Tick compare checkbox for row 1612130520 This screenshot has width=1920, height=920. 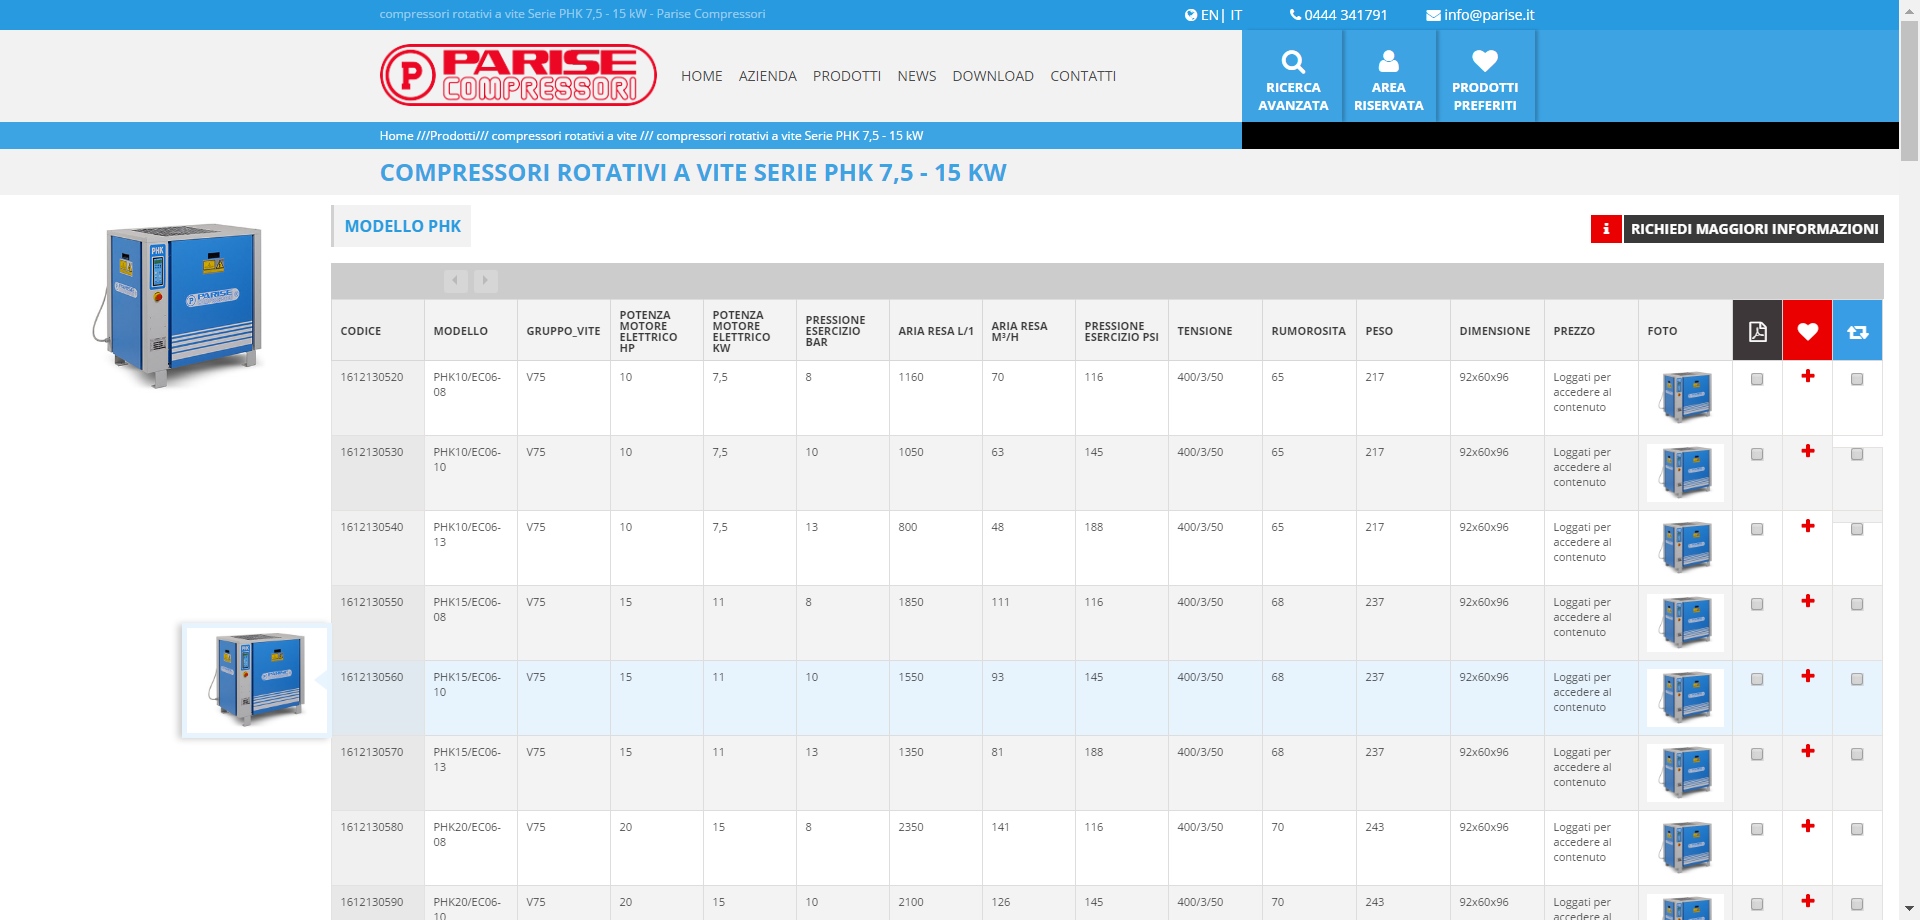coord(1857,379)
